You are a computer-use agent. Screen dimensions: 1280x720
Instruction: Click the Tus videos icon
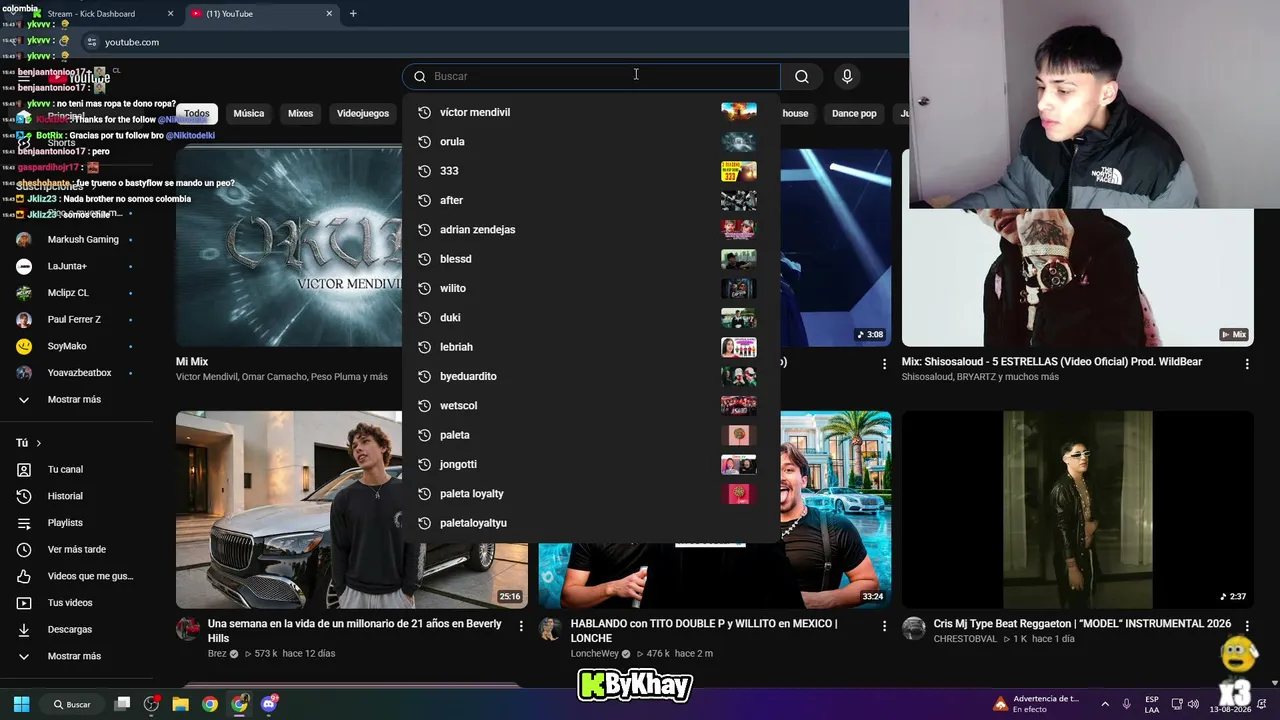(x=24, y=603)
